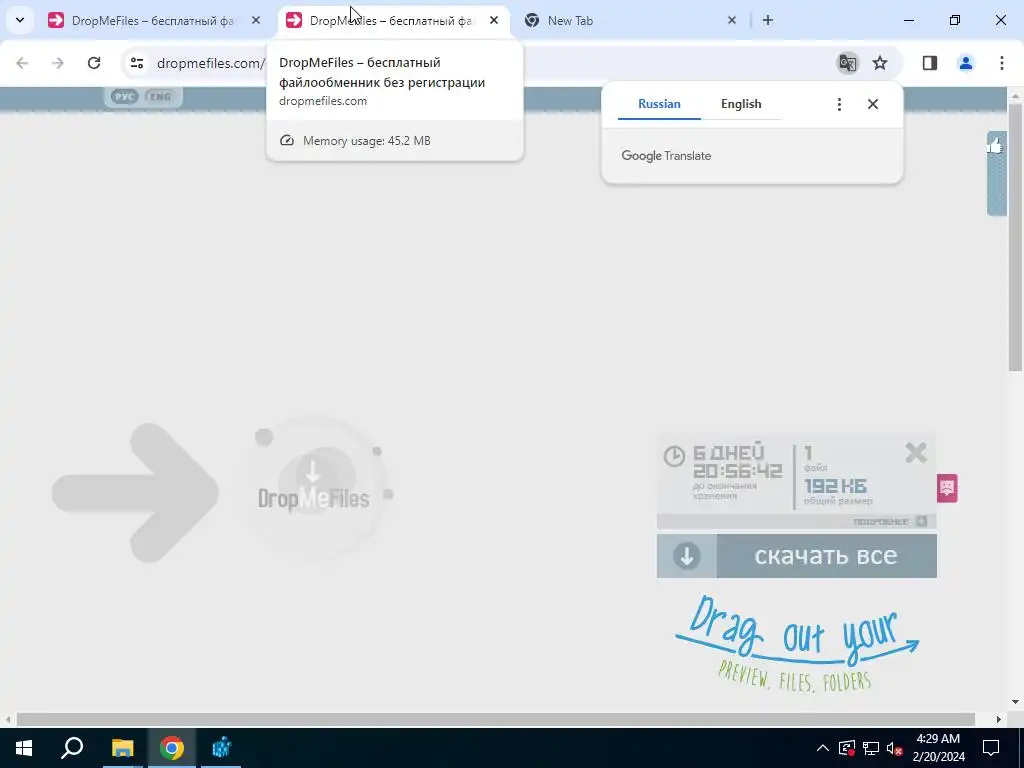The height and width of the screenshot is (768, 1024).
Task: Show hidden system tray icons
Action: click(822, 748)
